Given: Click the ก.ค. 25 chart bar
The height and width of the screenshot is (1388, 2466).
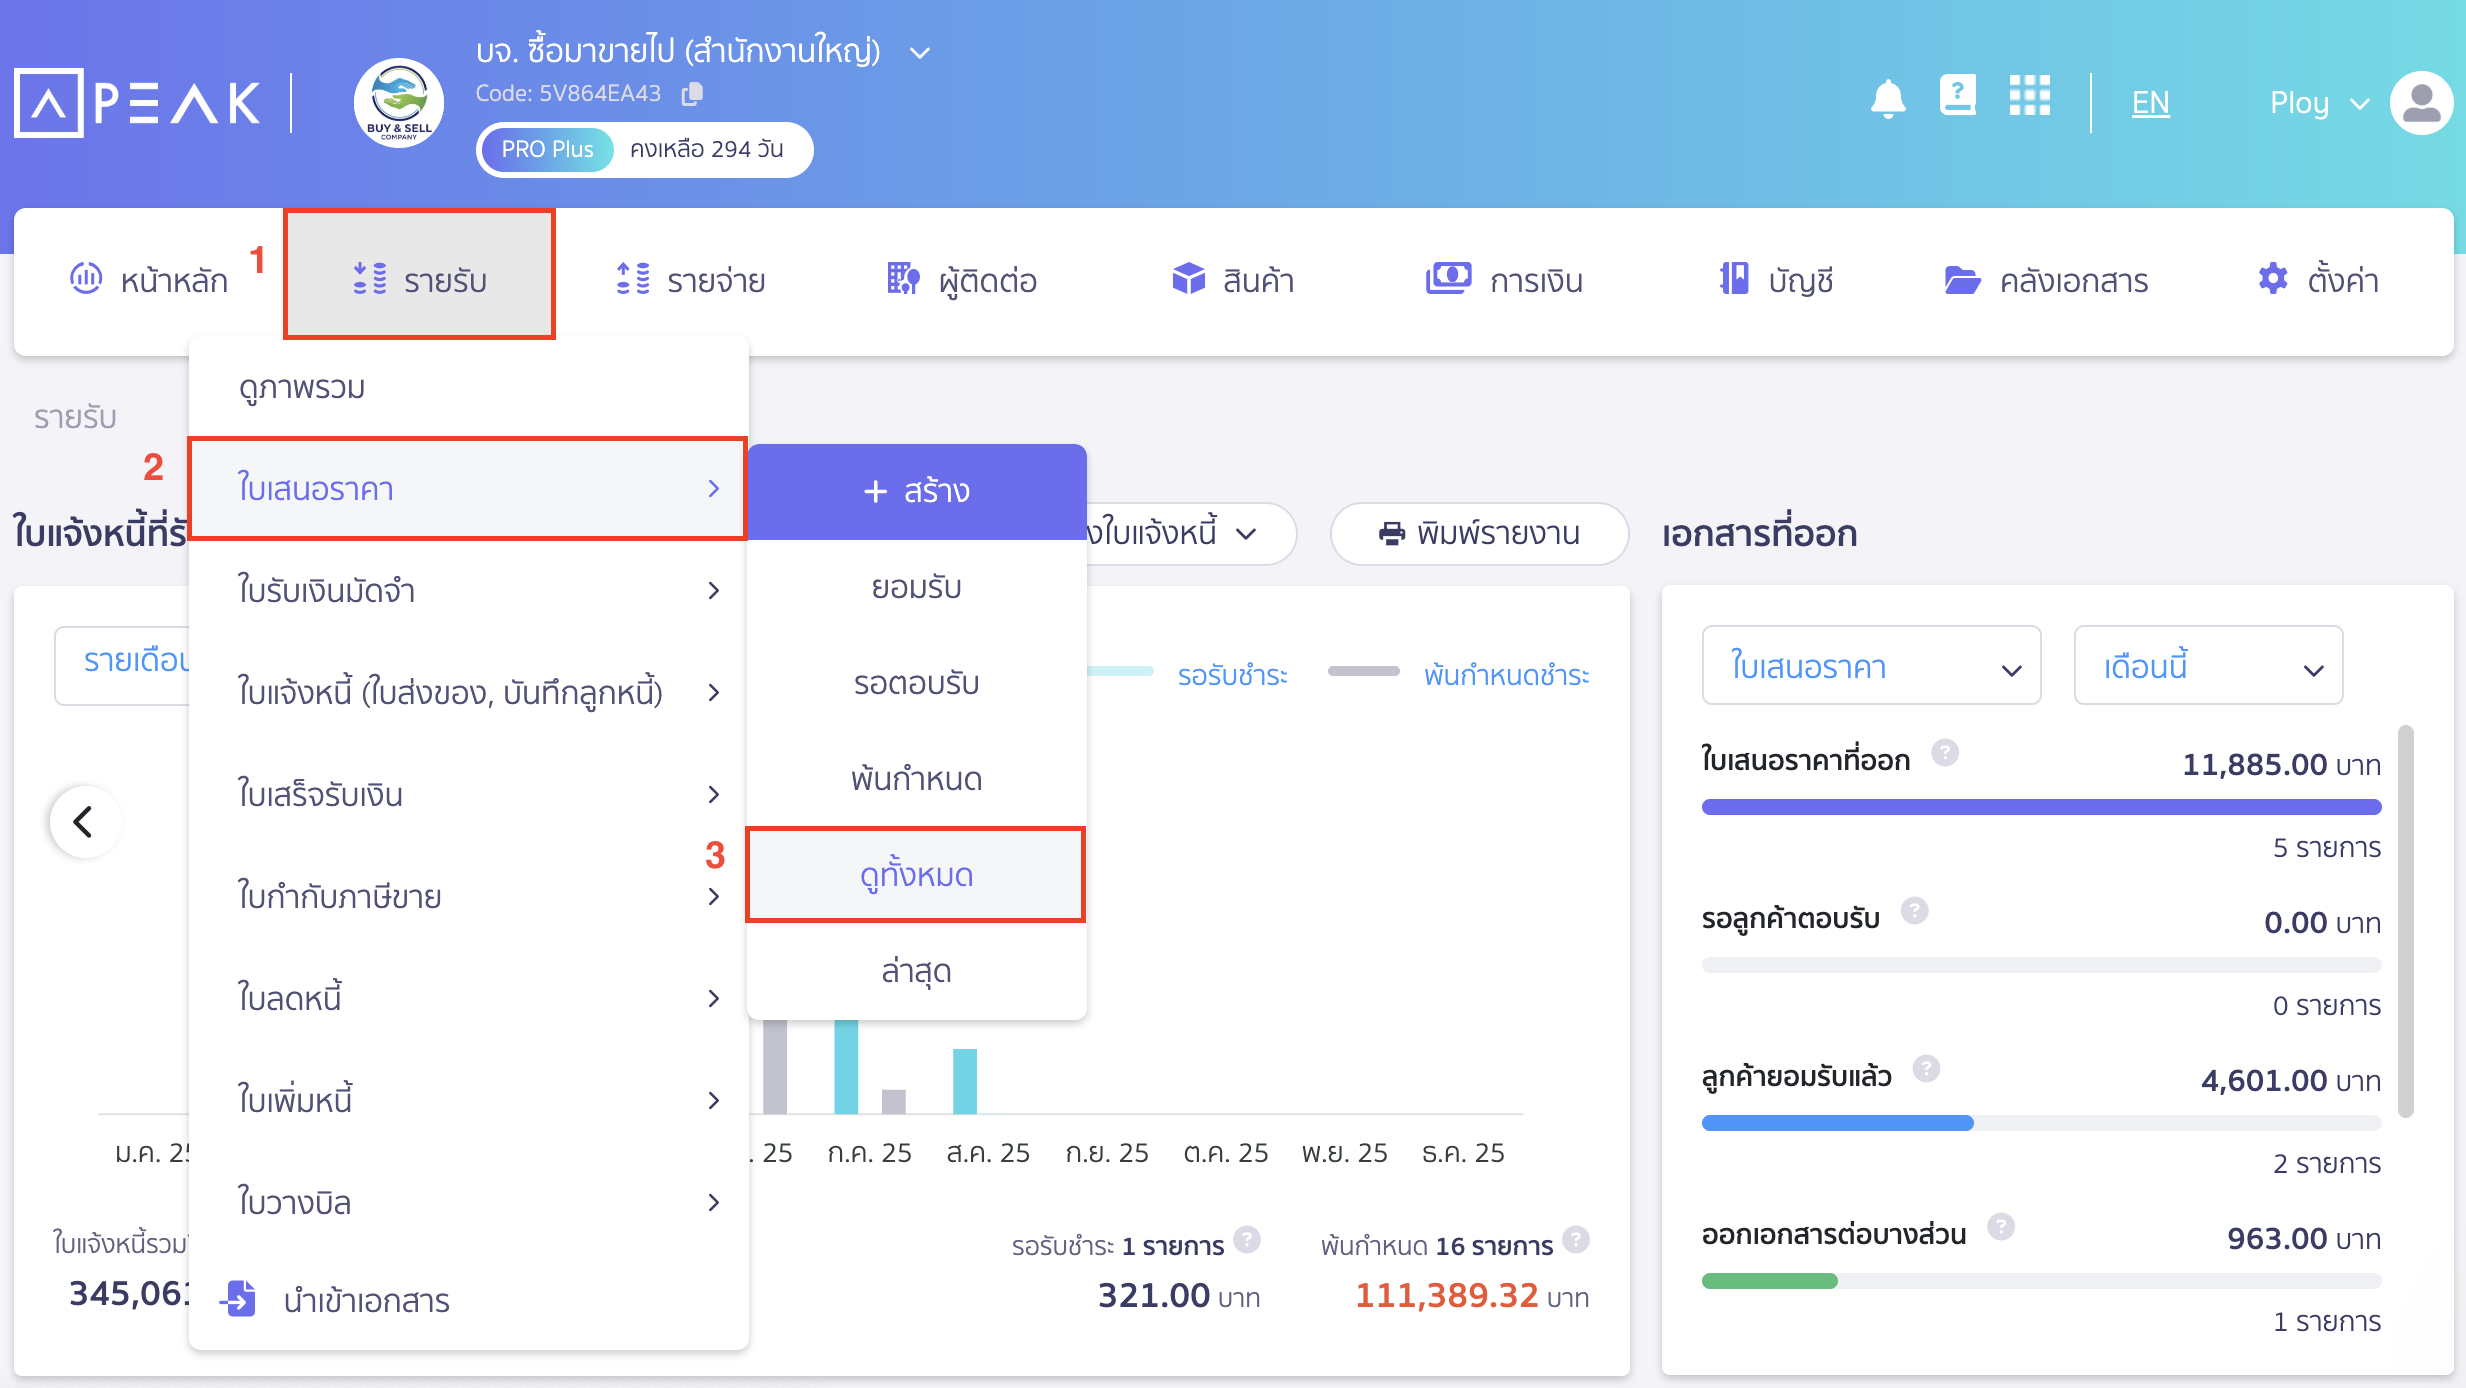Looking at the screenshot, I should coord(846,1067).
